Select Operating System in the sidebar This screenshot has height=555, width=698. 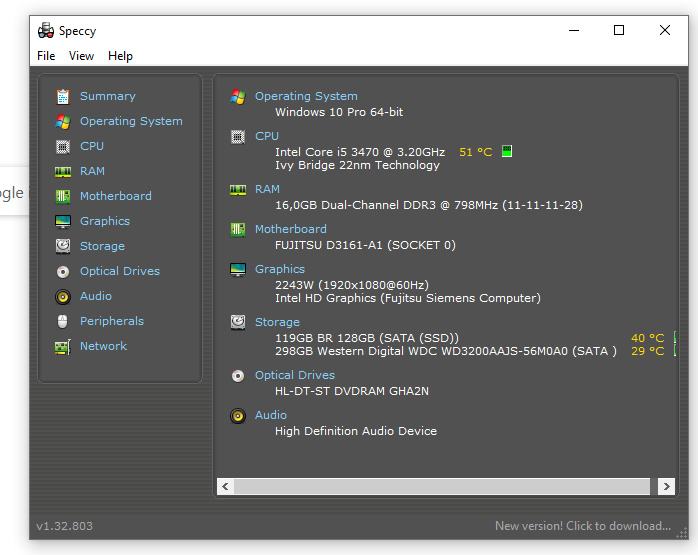pos(131,121)
